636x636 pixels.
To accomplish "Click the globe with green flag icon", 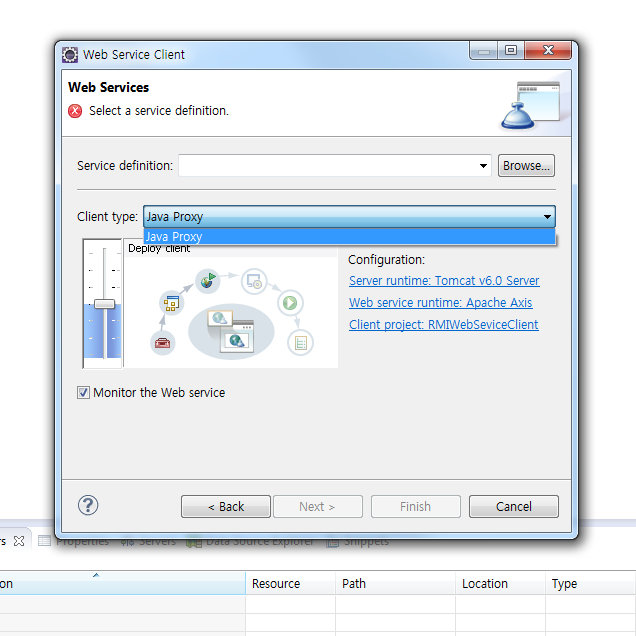I will 208,281.
